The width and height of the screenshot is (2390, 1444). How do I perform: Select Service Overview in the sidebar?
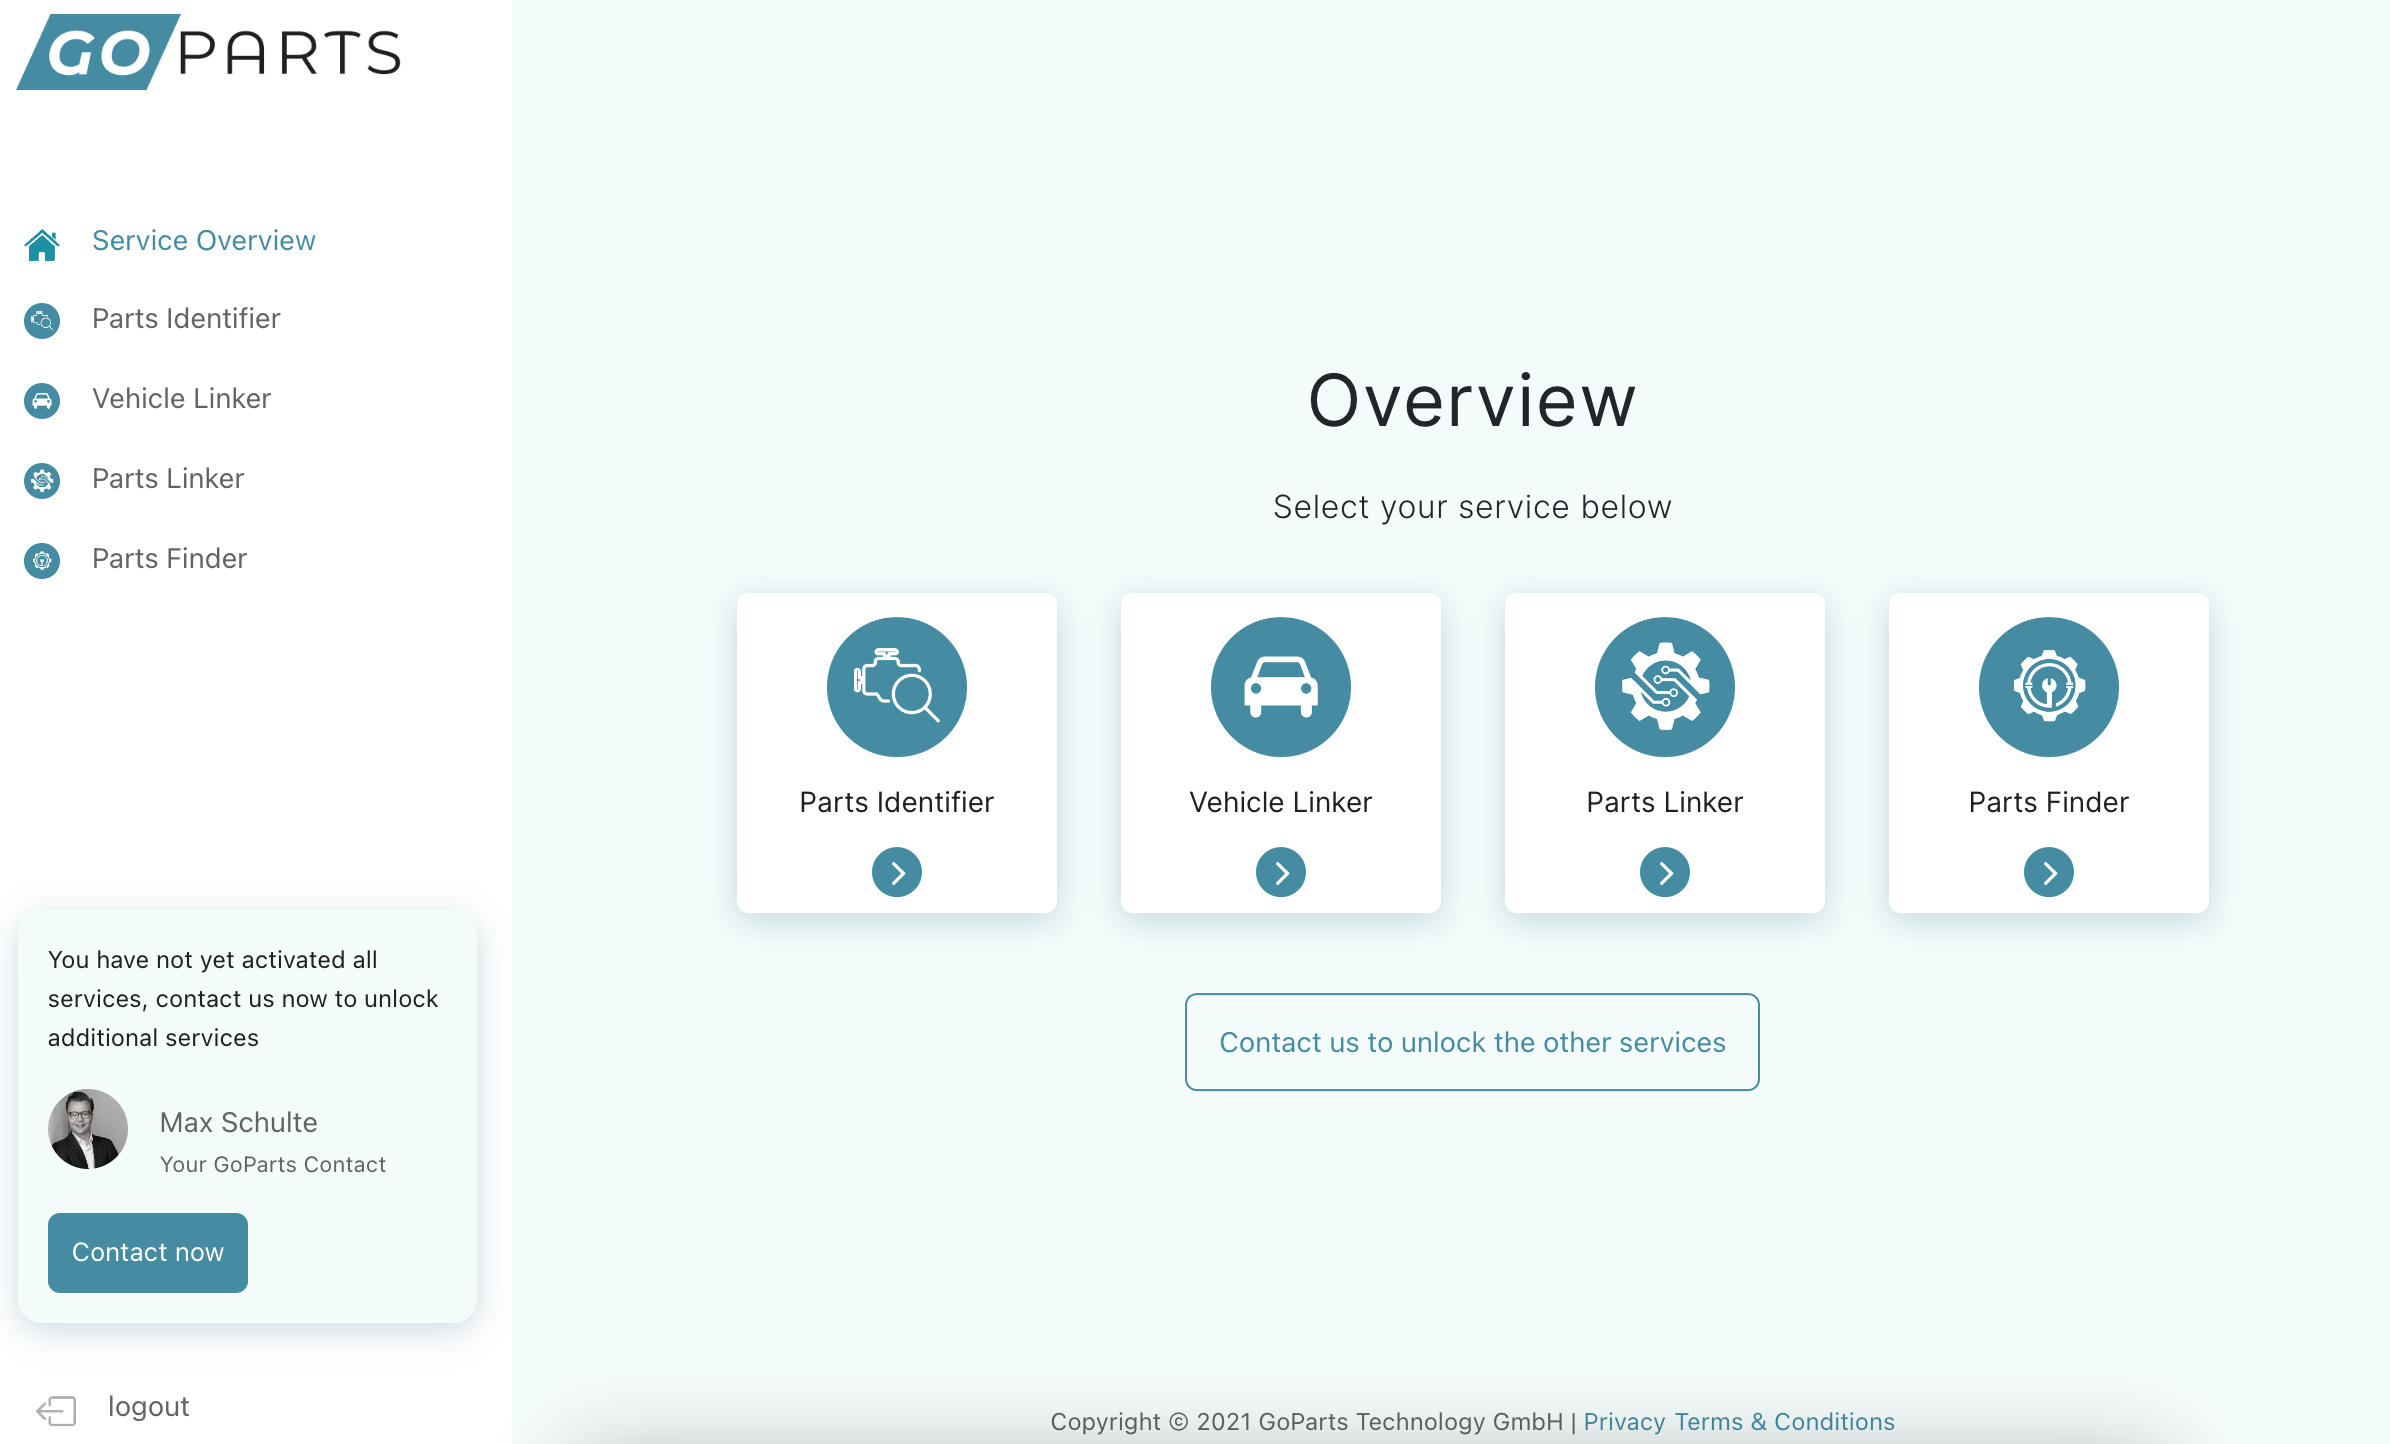(204, 240)
